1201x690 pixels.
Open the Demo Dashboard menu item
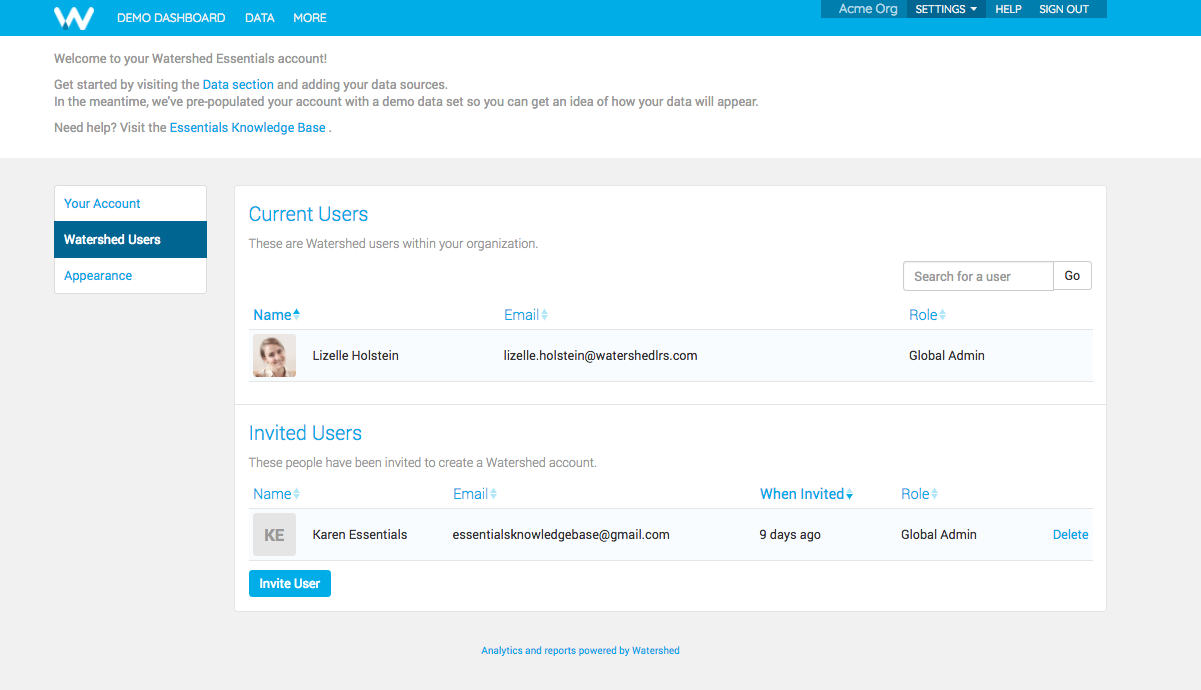pyautogui.click(x=171, y=18)
